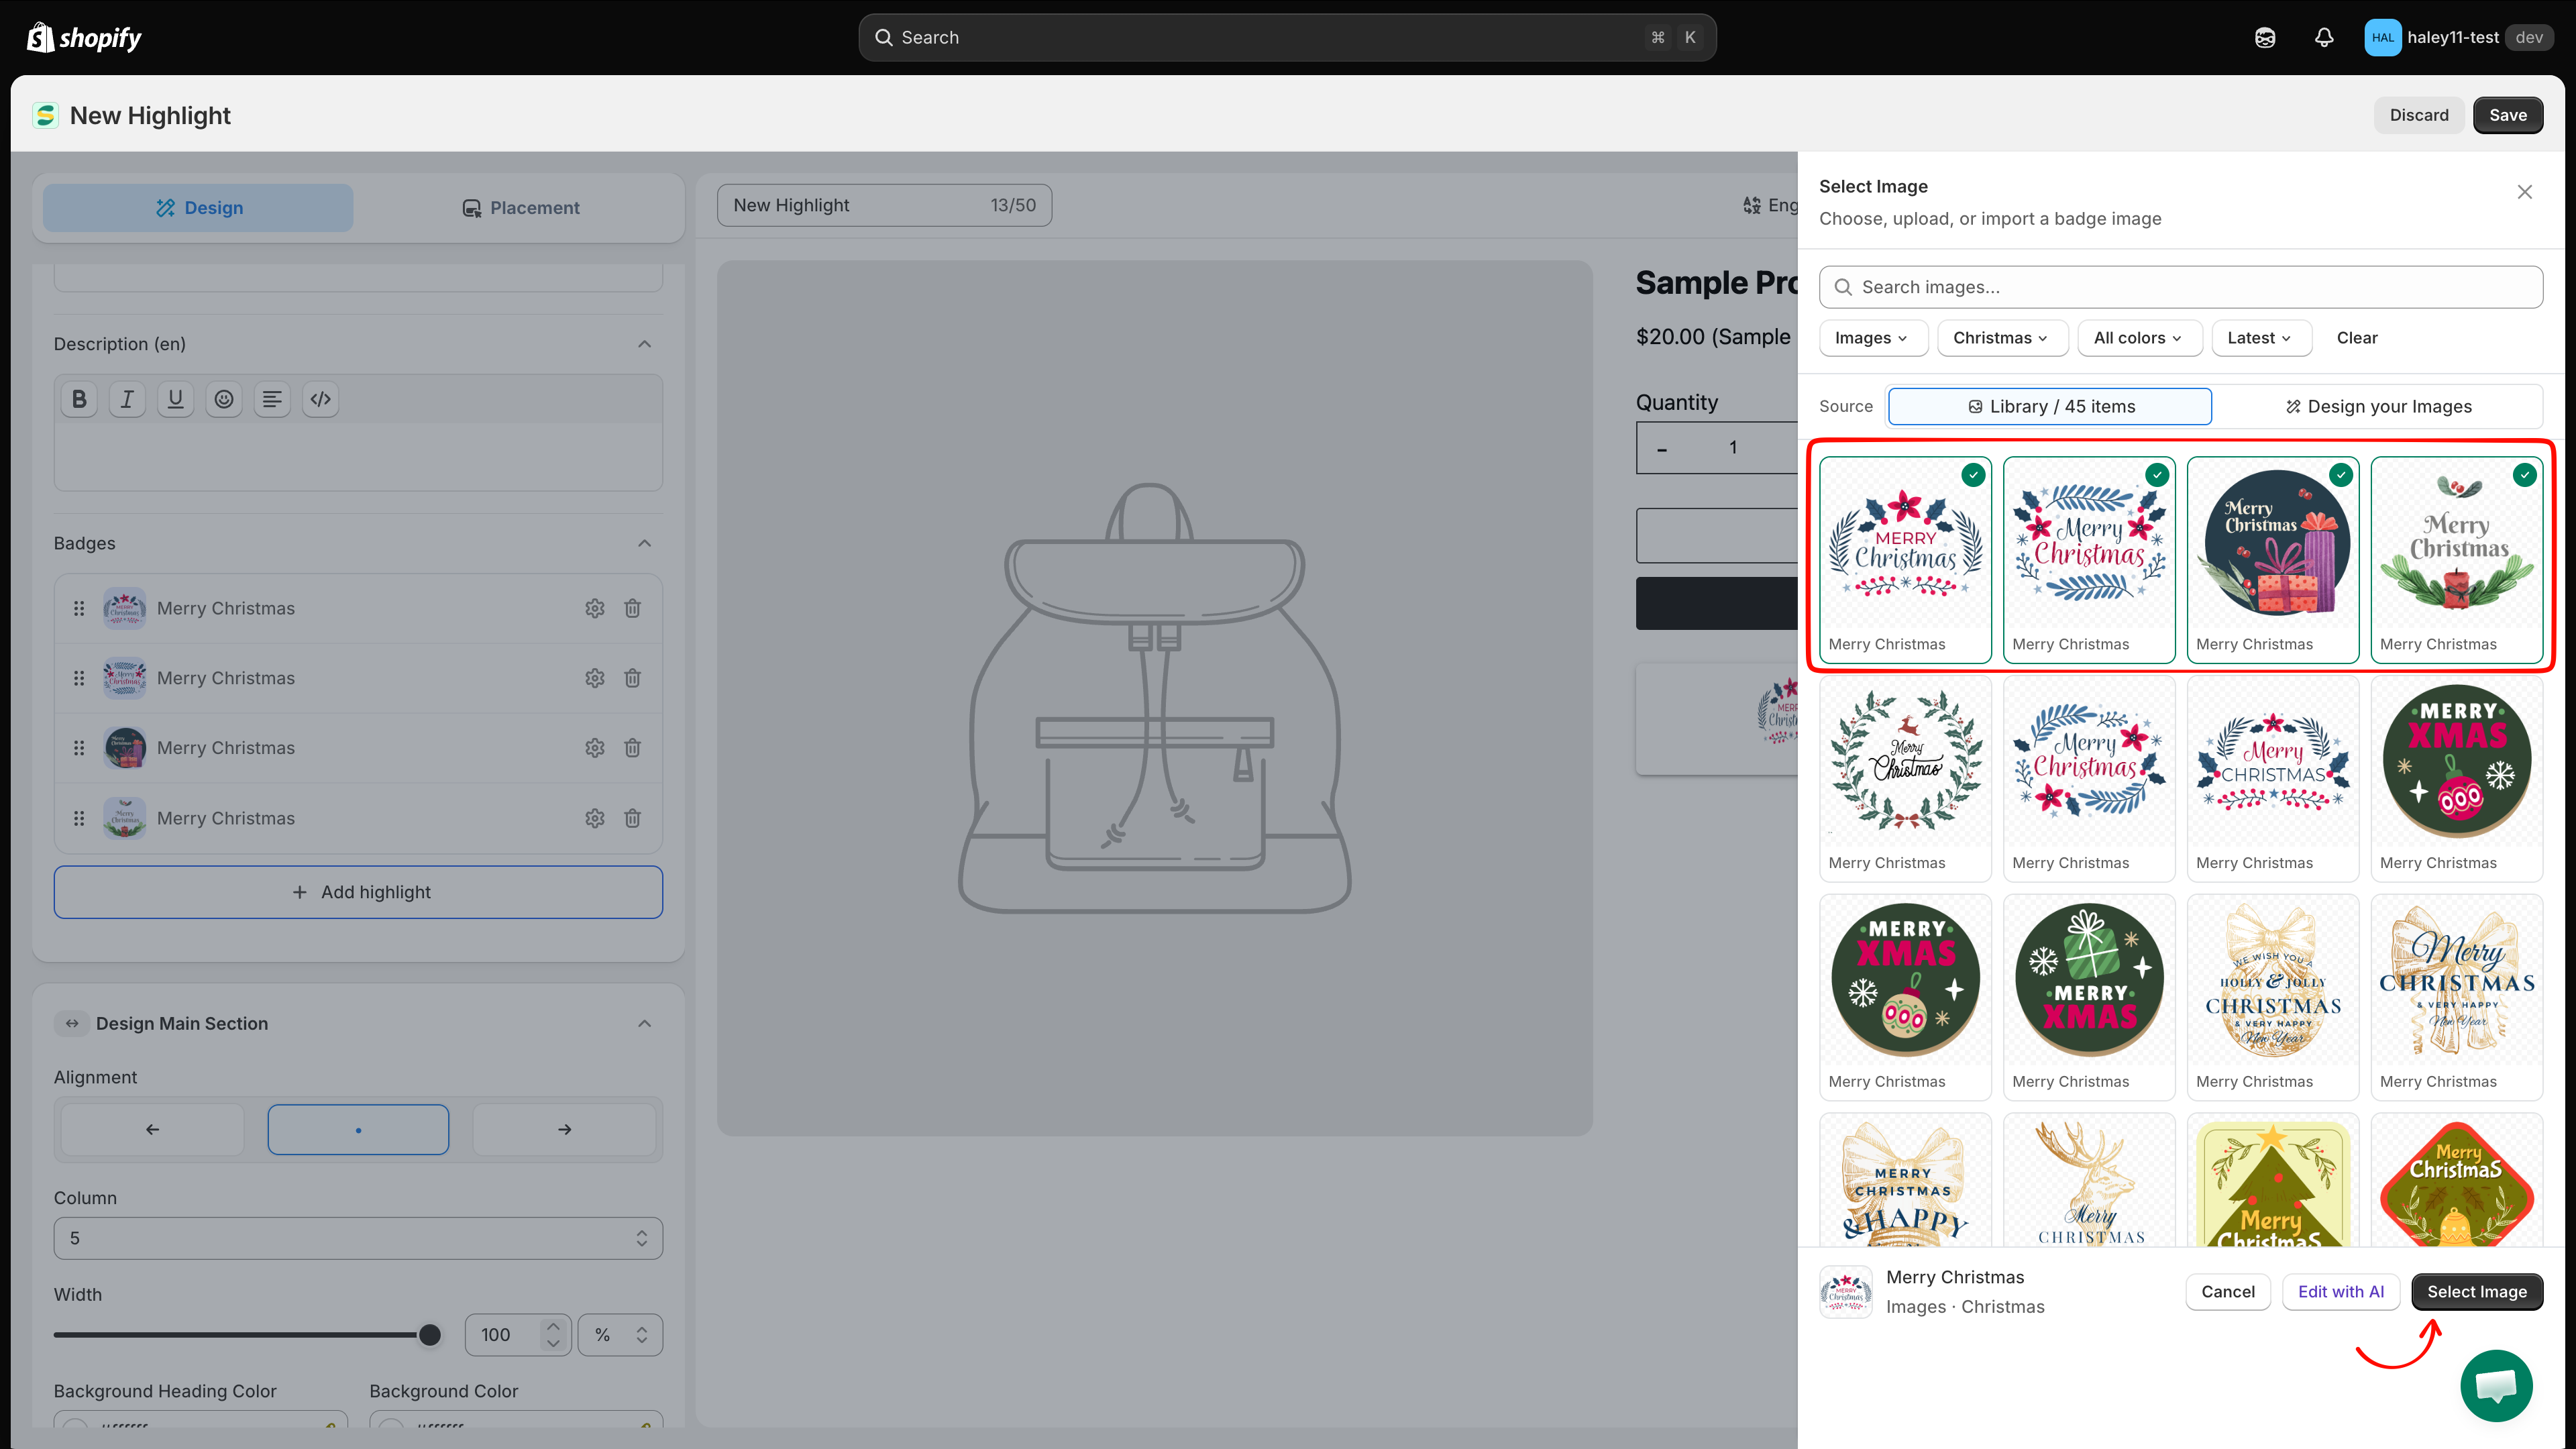Click Add highlight button

[x=358, y=892]
